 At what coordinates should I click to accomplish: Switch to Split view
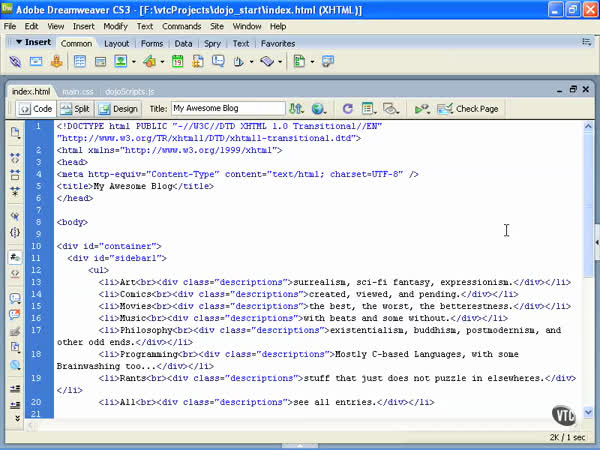[x=74, y=108]
